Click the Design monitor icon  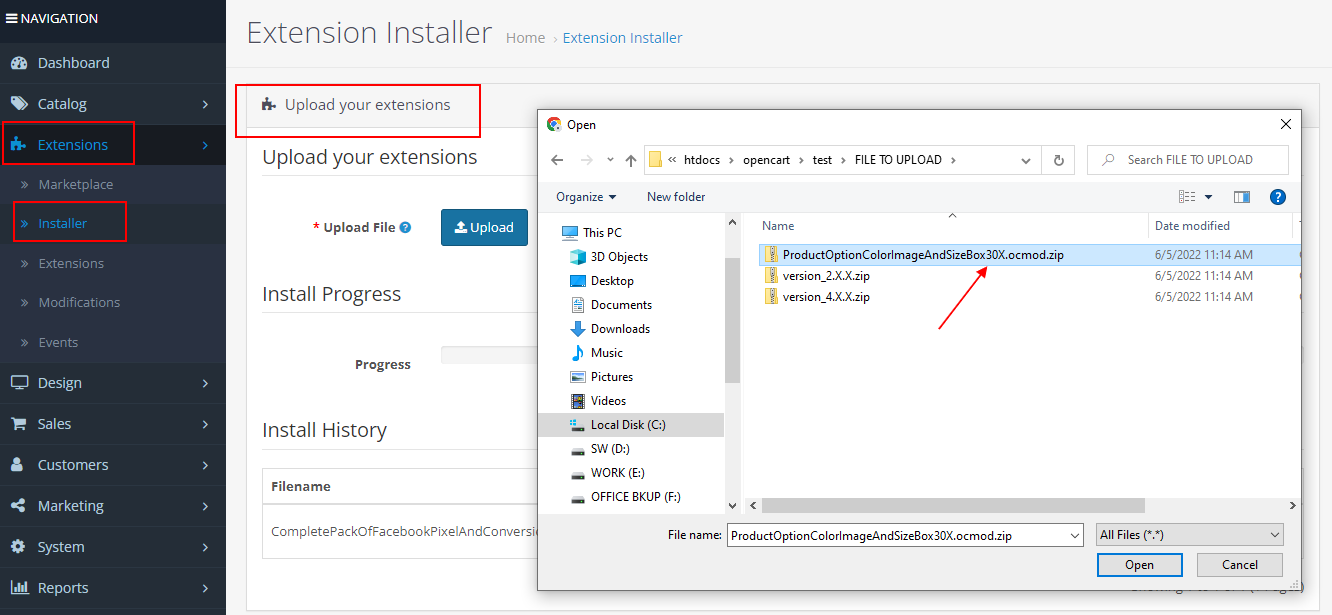coord(18,383)
